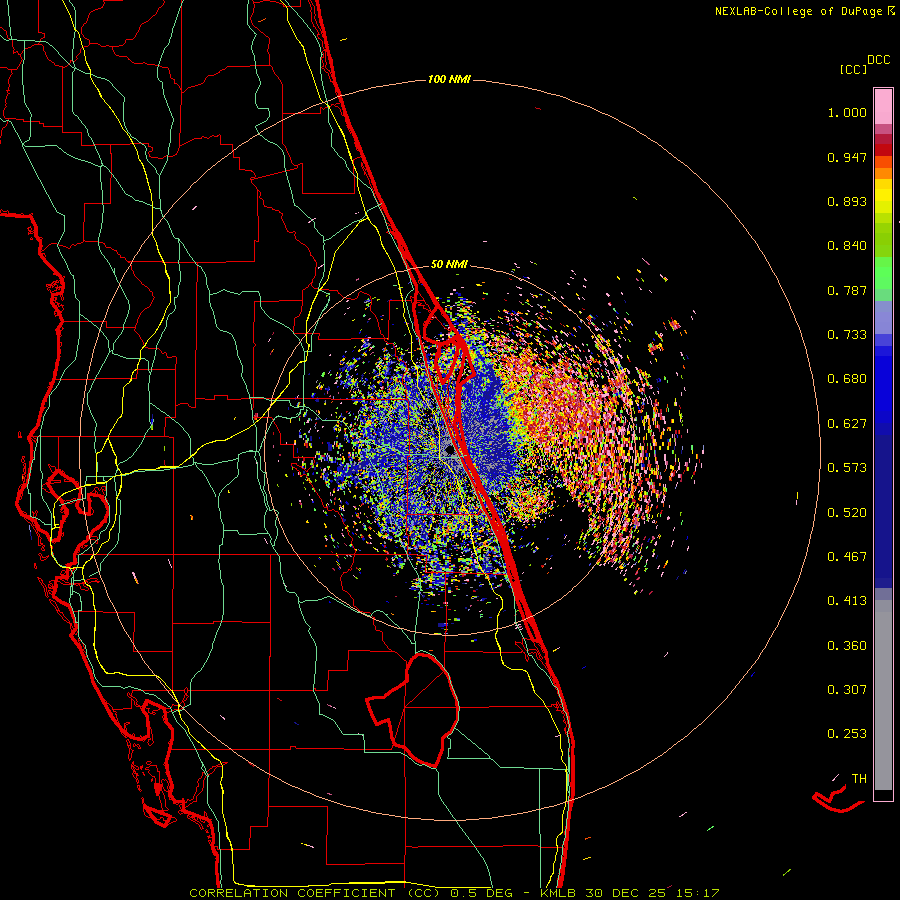Click the pink swatch at the top of the color bar
The image size is (900, 900).
point(883,106)
